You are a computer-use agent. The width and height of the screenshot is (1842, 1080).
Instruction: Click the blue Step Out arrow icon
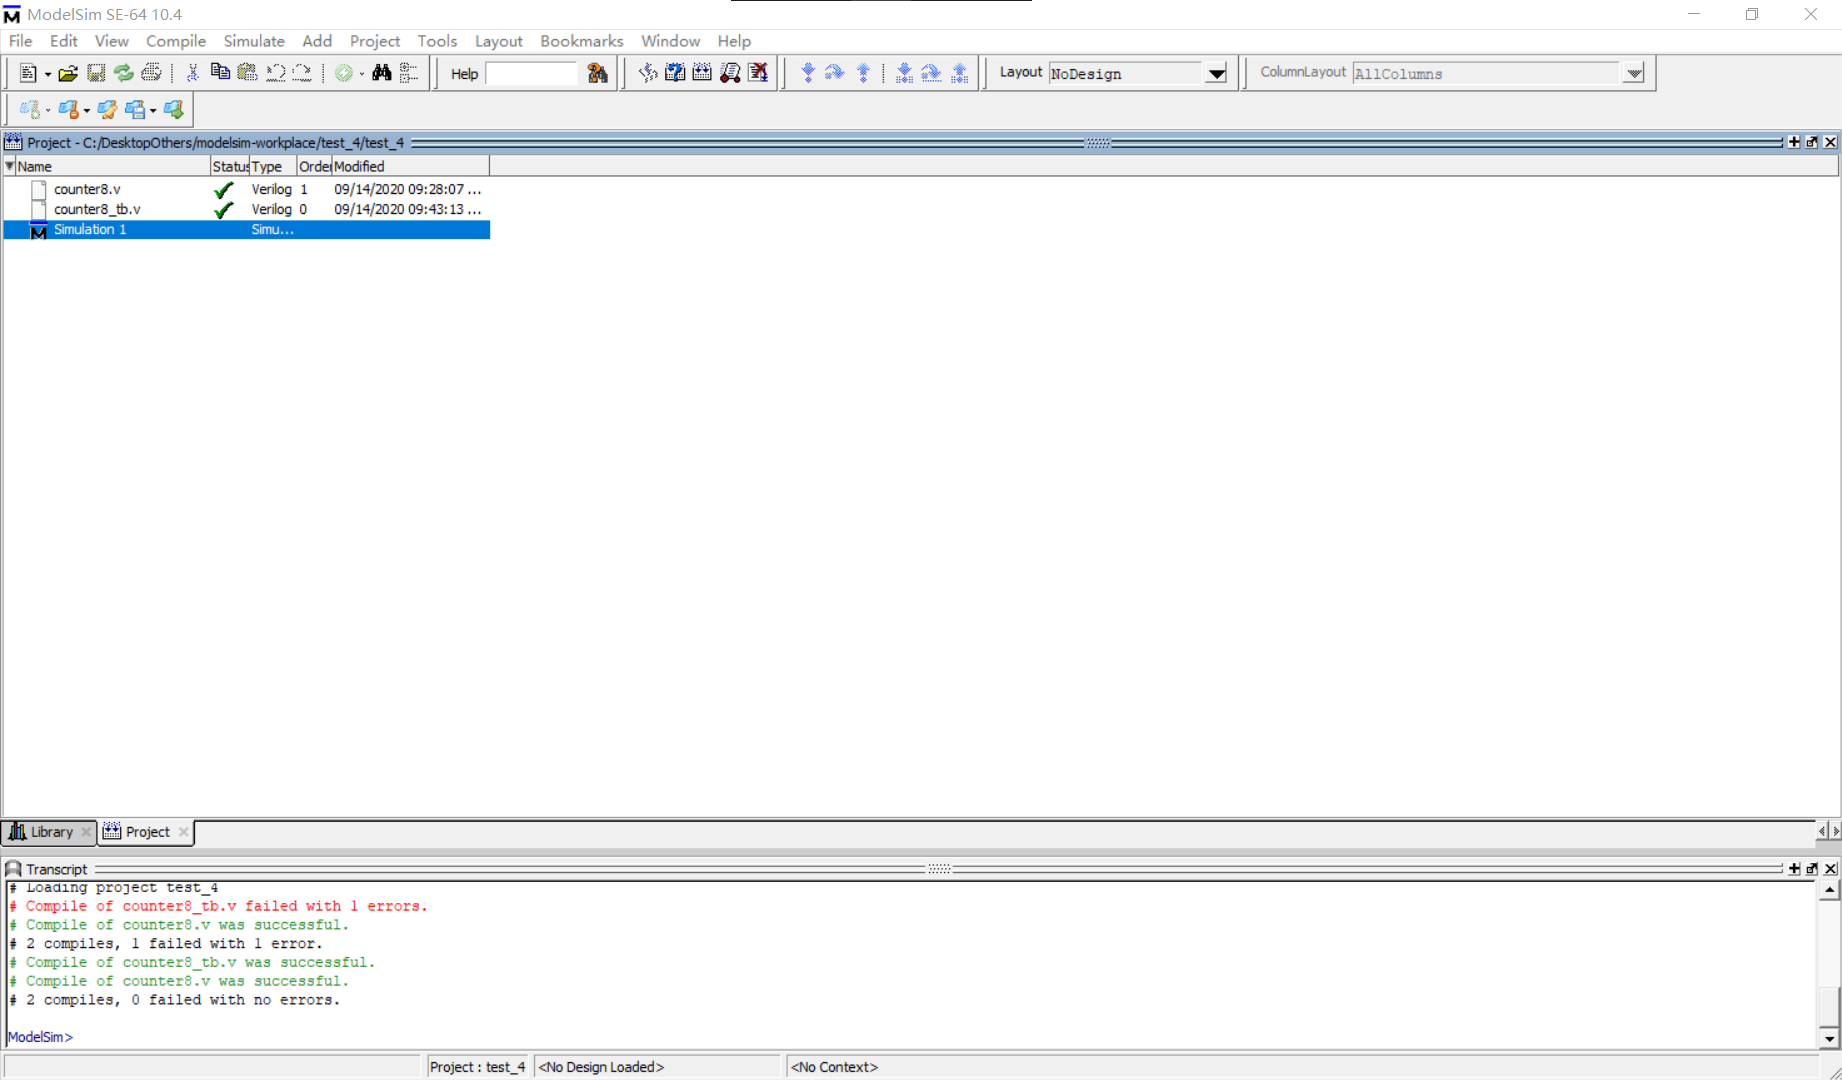pos(864,73)
